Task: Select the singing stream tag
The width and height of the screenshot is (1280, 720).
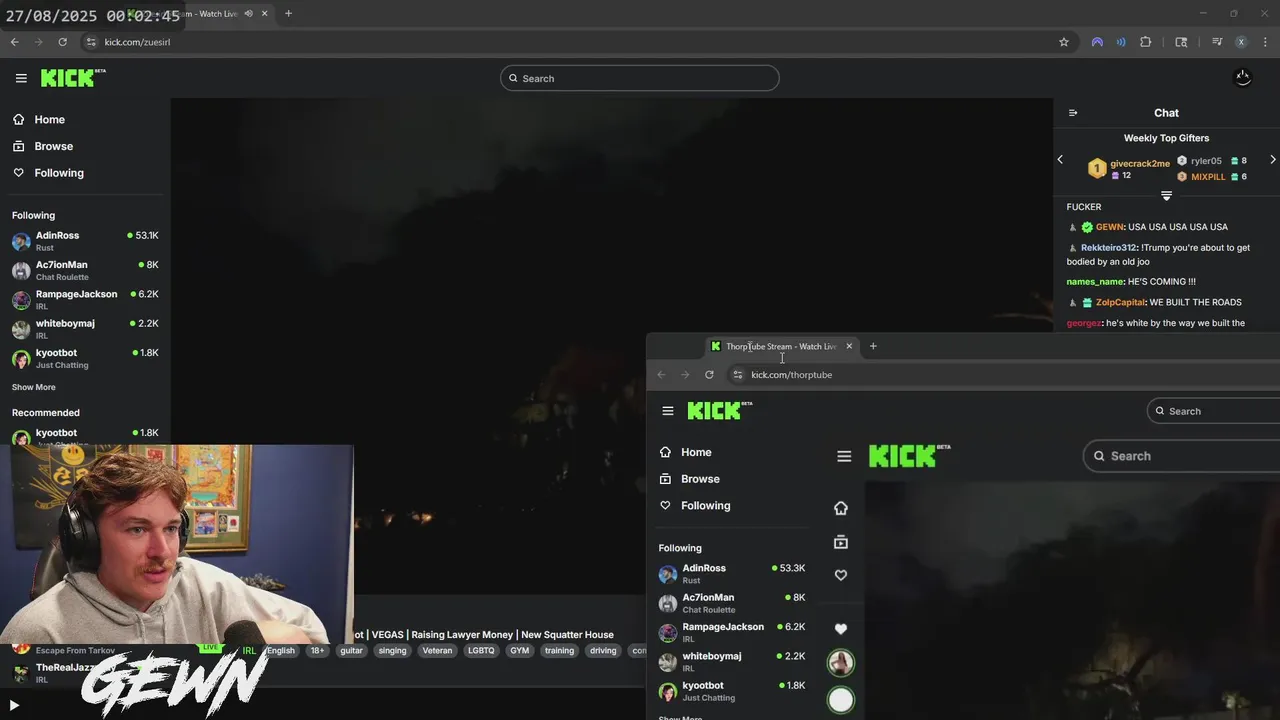Action: (392, 650)
